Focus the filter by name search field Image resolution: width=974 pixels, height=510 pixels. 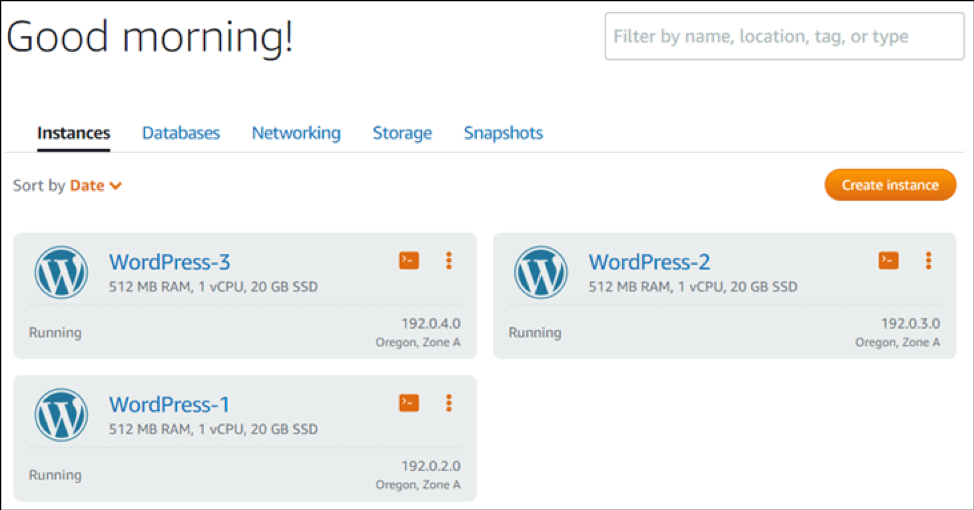click(785, 37)
